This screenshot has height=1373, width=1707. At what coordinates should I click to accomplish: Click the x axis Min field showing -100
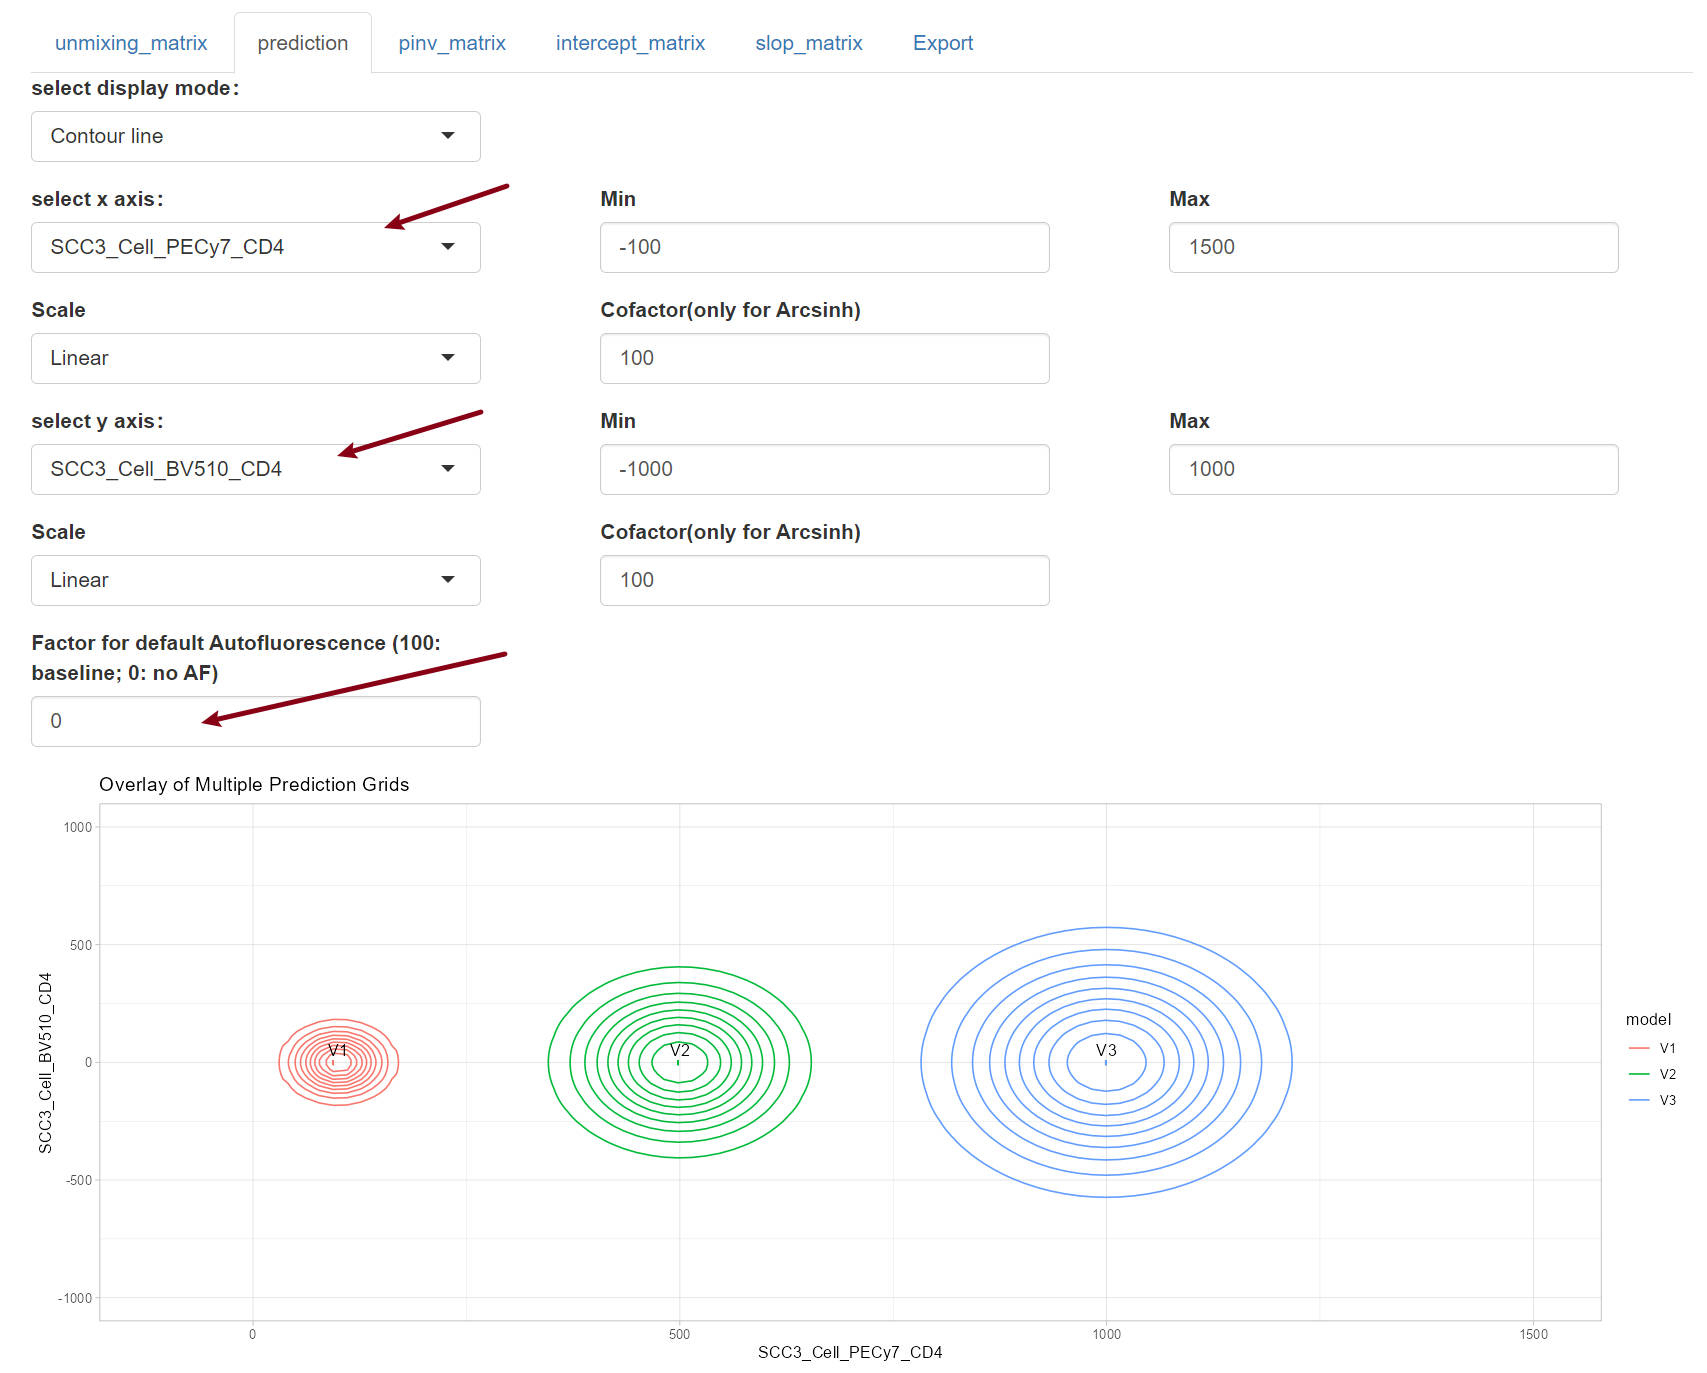(x=824, y=247)
